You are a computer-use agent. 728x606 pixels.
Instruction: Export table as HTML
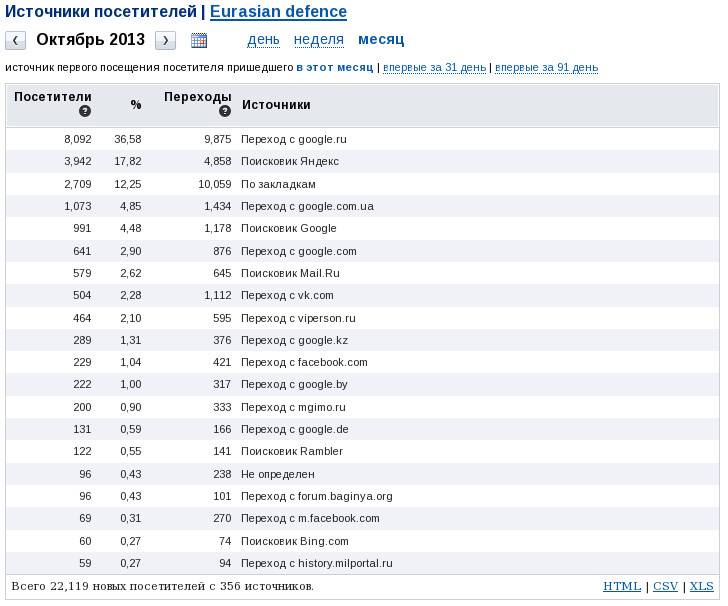622,586
